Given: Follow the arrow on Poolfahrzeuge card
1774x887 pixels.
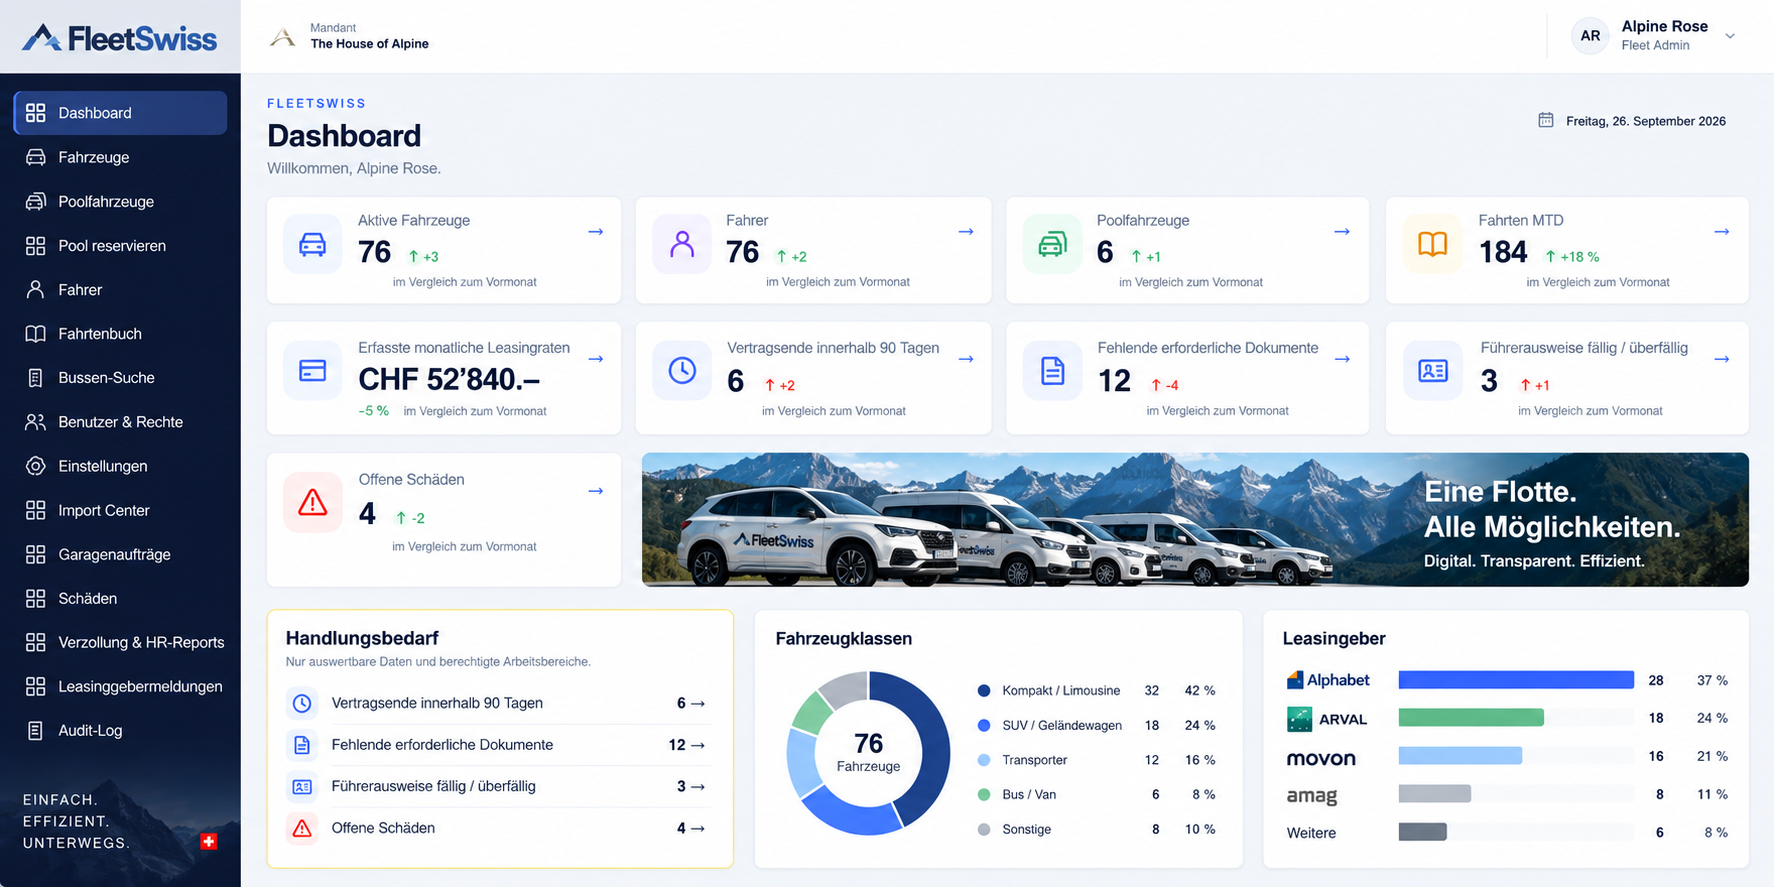Looking at the screenshot, I should click(x=1342, y=231).
